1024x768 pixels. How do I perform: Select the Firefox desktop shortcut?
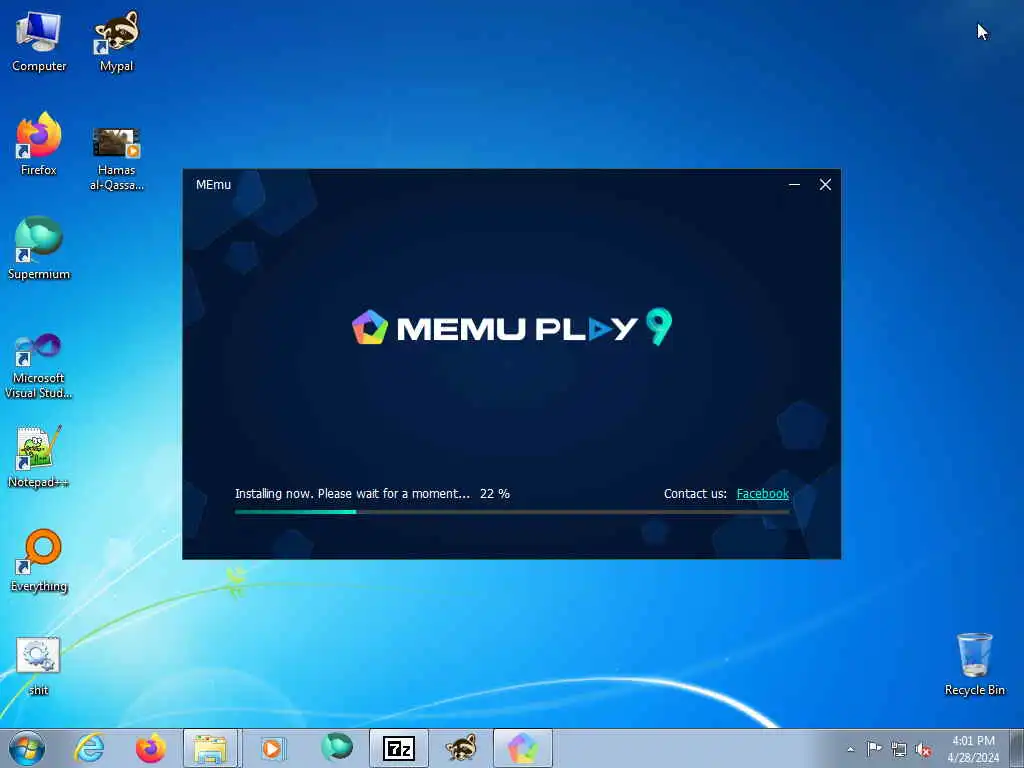[x=39, y=145]
